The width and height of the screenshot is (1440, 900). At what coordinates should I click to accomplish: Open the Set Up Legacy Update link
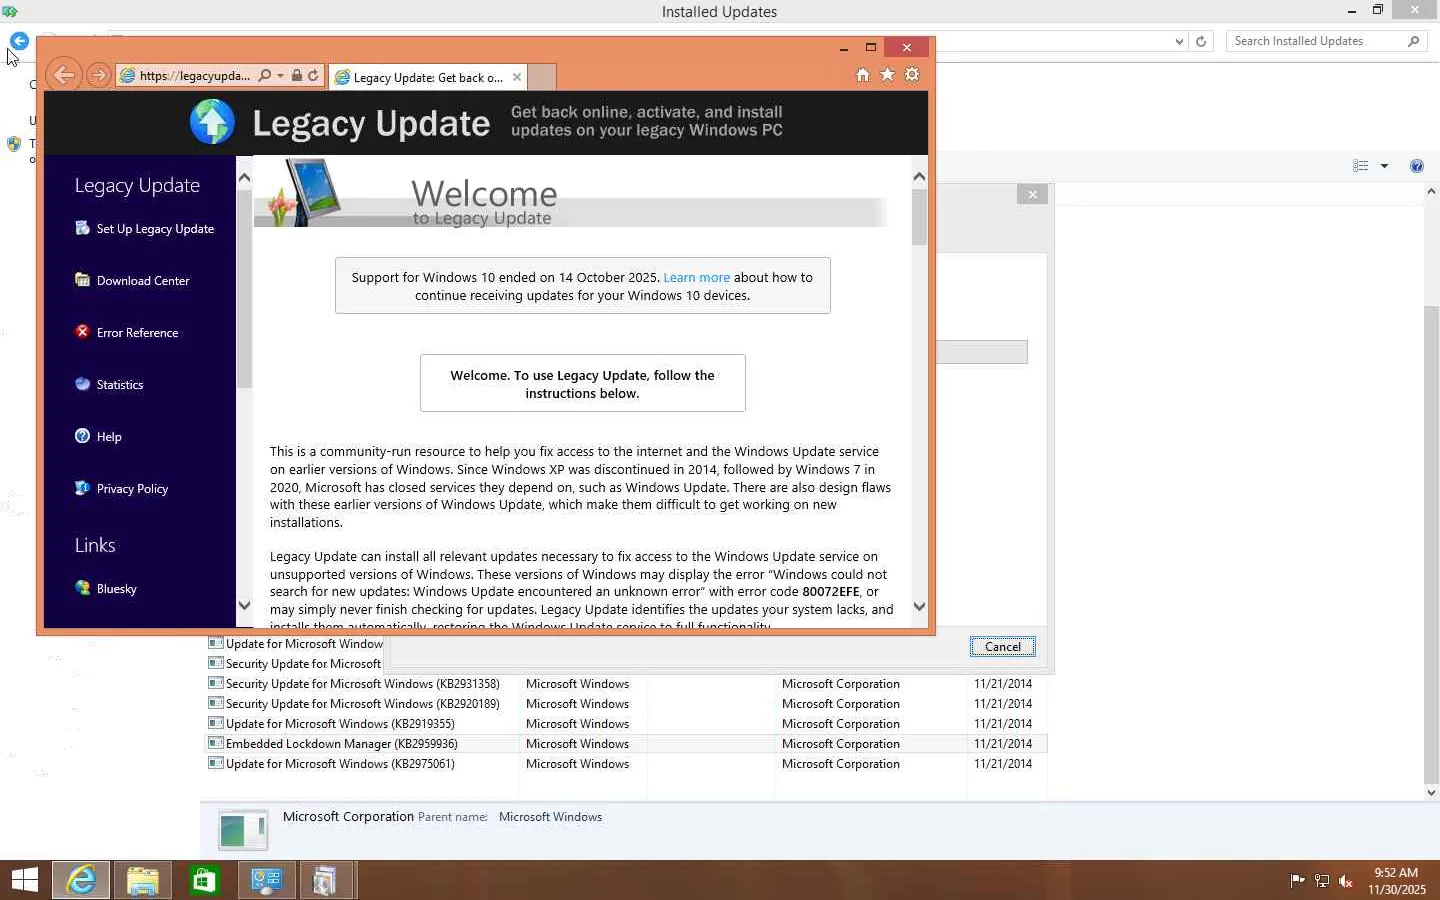coord(155,229)
